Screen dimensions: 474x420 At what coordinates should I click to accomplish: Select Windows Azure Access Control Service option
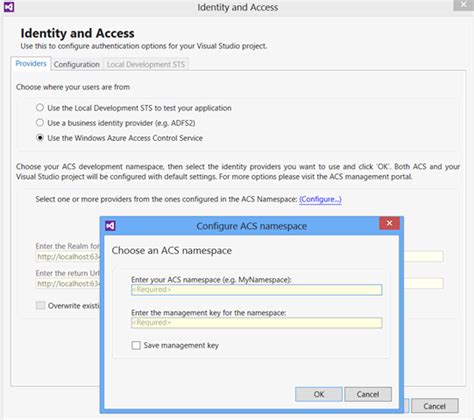click(40, 138)
